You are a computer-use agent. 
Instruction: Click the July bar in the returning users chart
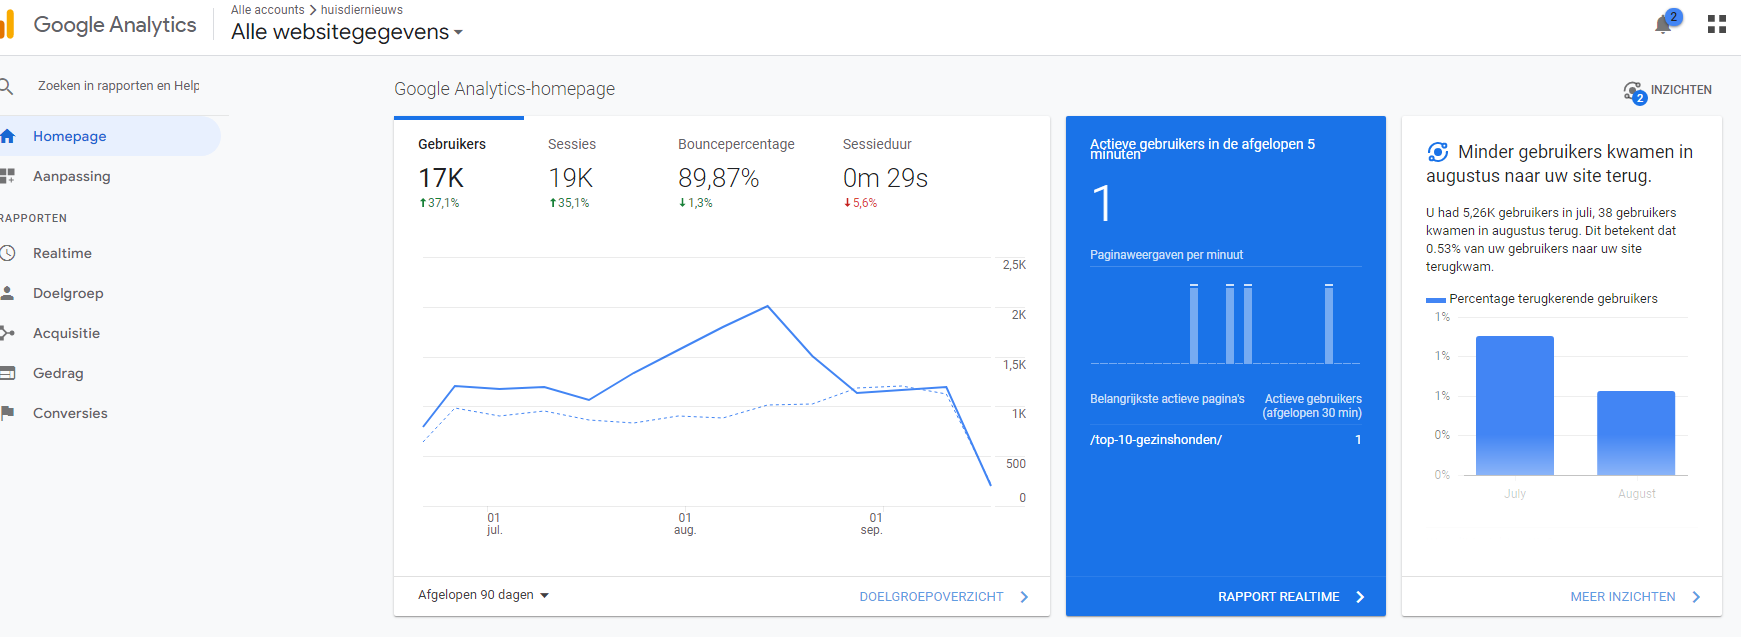(x=1515, y=405)
